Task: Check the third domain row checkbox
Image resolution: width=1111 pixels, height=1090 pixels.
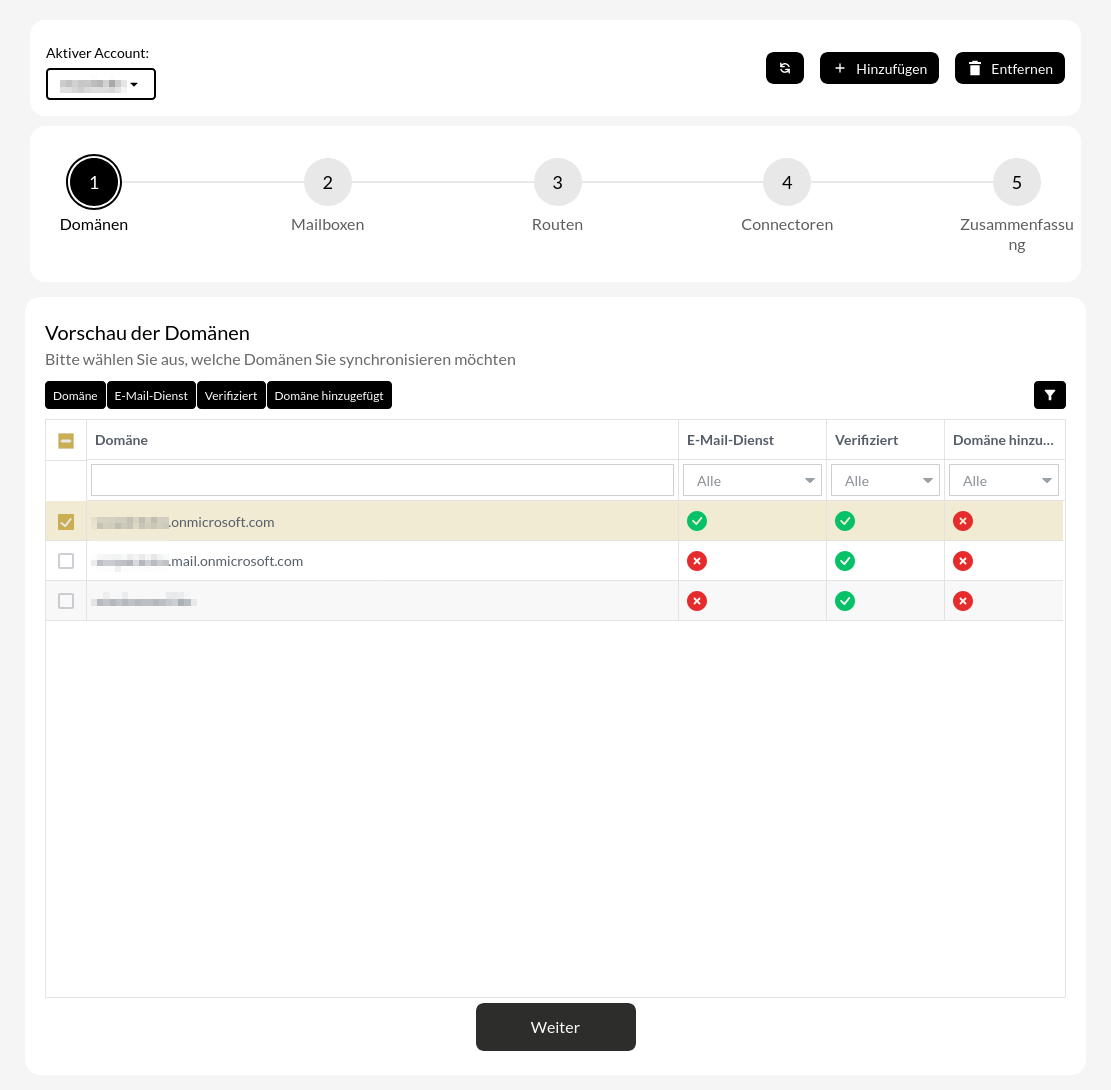Action: coord(66,601)
